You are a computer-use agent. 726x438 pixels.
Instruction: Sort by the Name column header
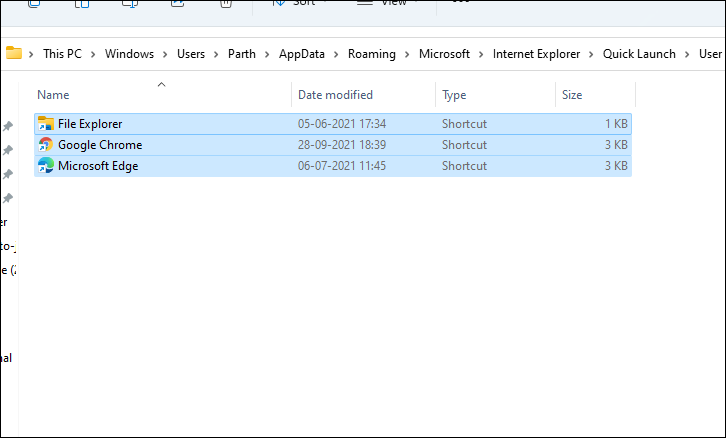tap(53, 95)
